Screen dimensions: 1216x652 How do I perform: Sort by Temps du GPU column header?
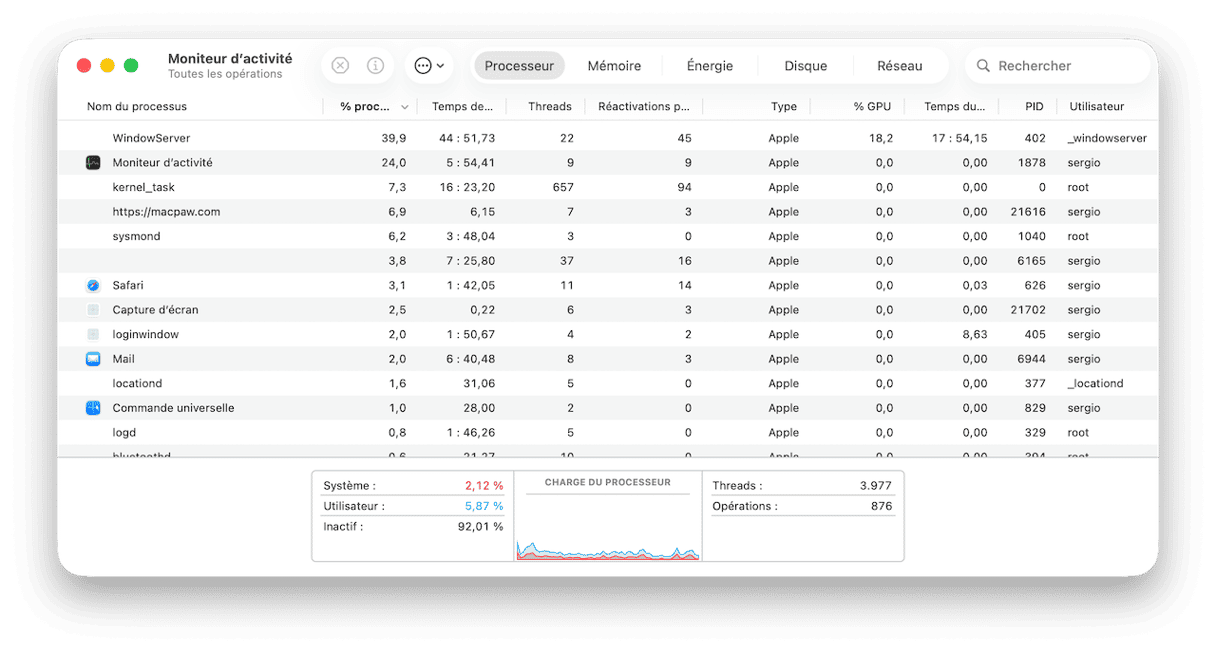tap(954, 106)
